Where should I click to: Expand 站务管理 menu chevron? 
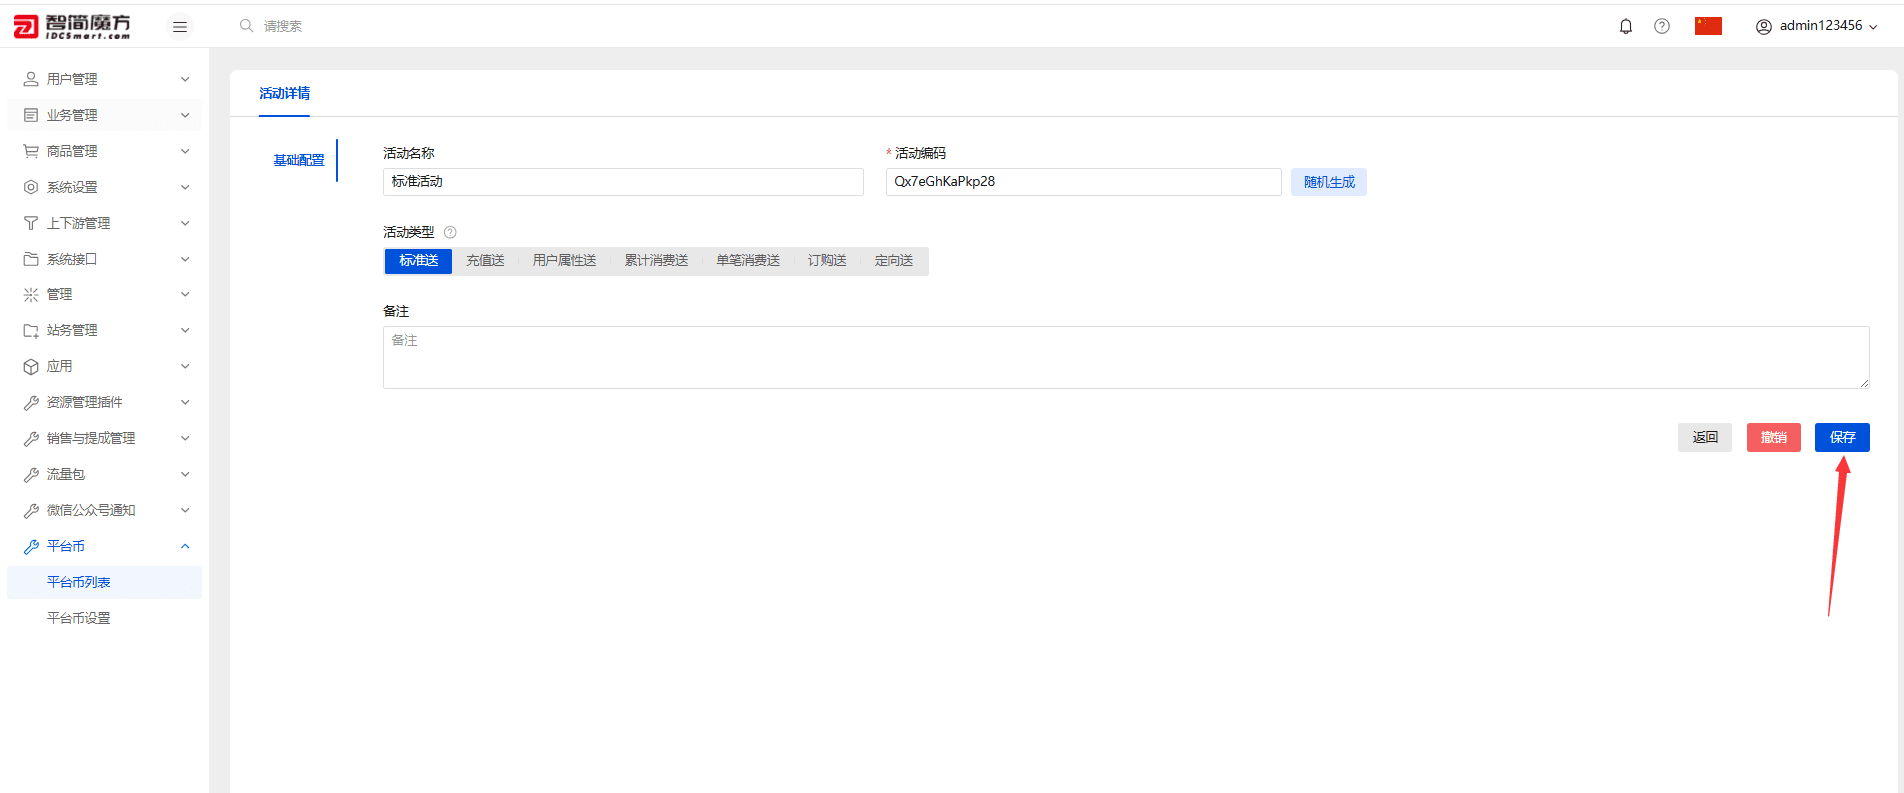185,330
